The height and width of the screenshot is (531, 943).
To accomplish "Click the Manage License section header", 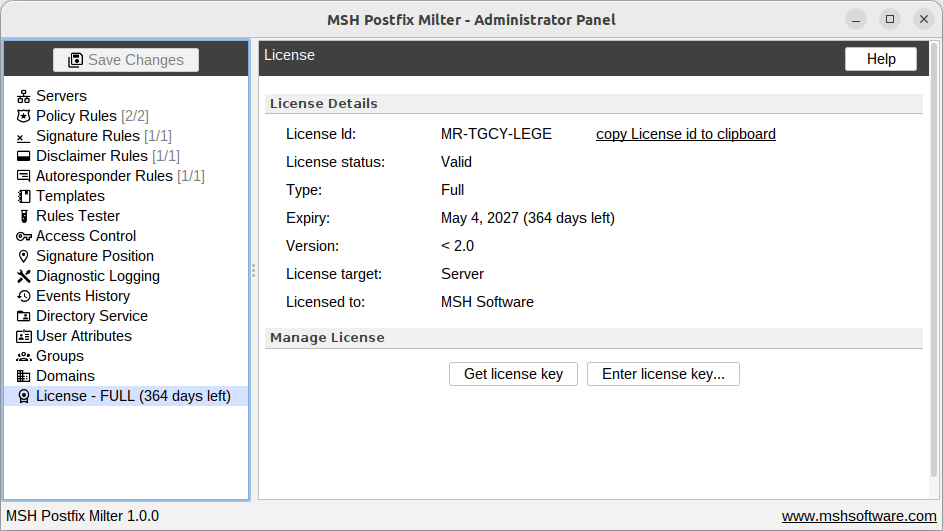I will point(594,338).
